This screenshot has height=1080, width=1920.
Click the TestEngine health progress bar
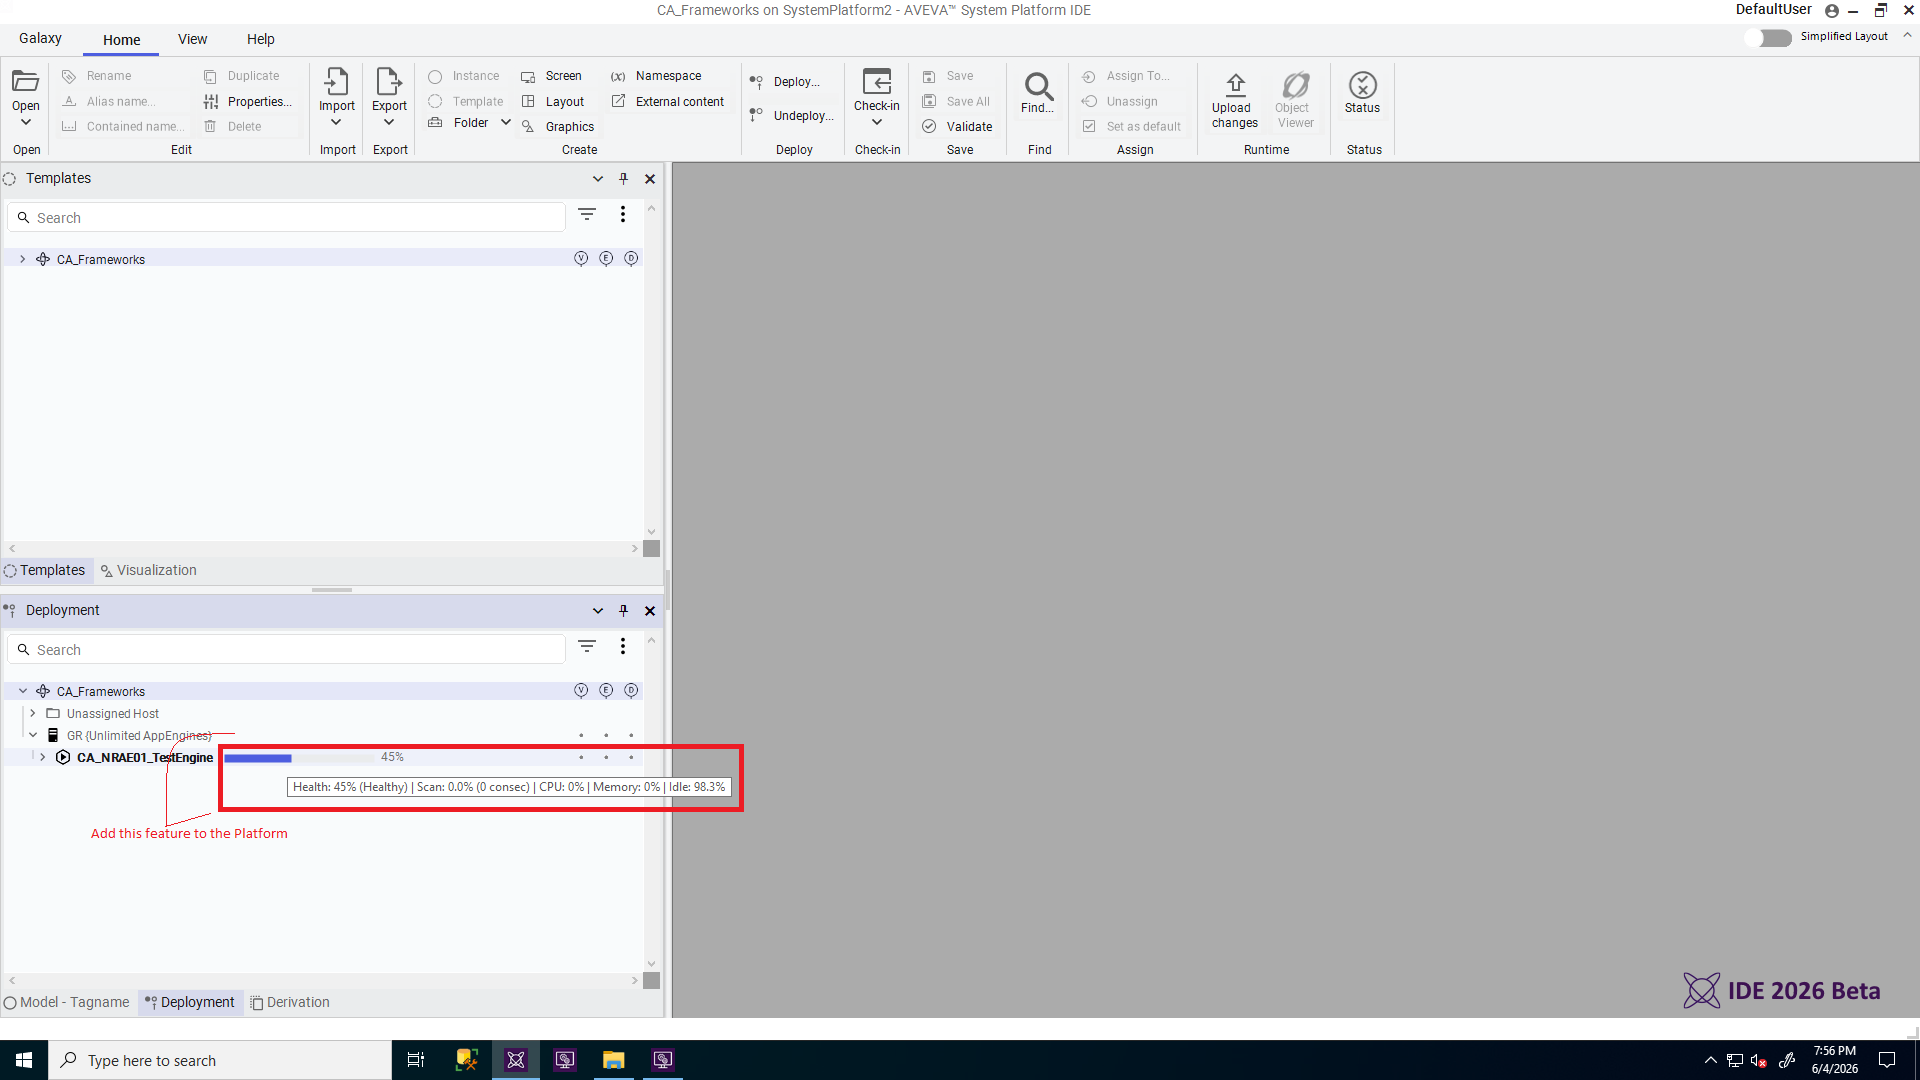tap(298, 758)
